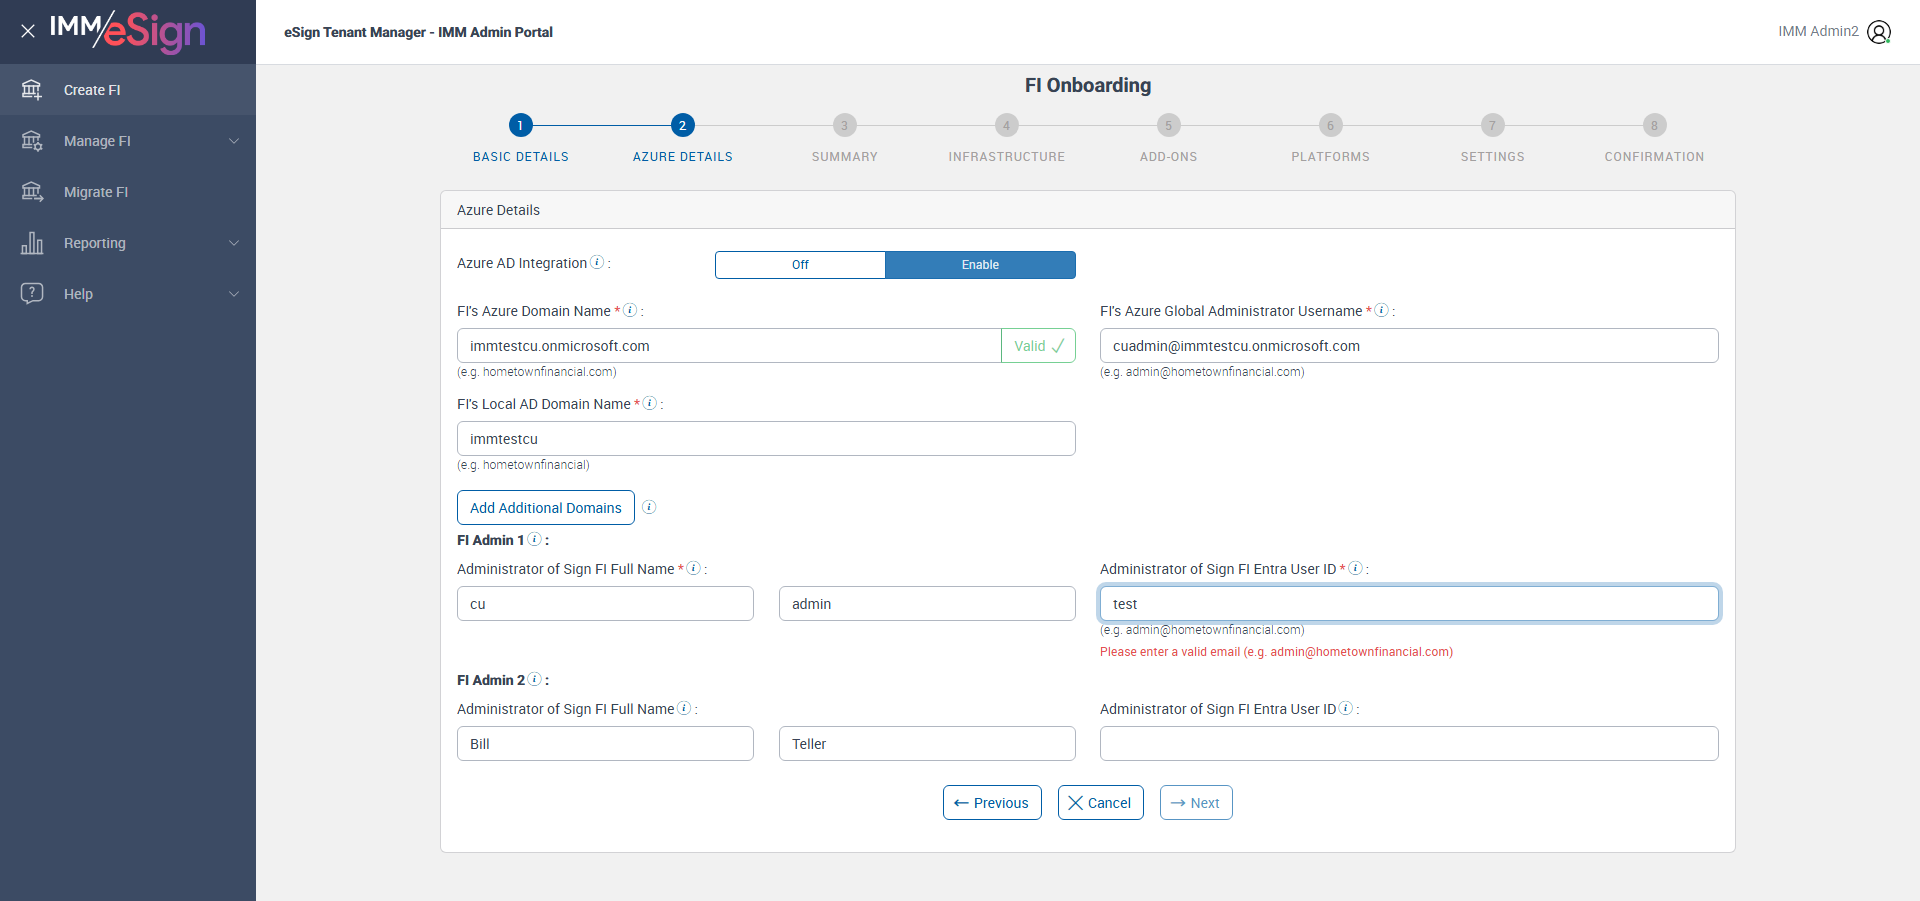Open Create FI in the sidebar

(92, 90)
